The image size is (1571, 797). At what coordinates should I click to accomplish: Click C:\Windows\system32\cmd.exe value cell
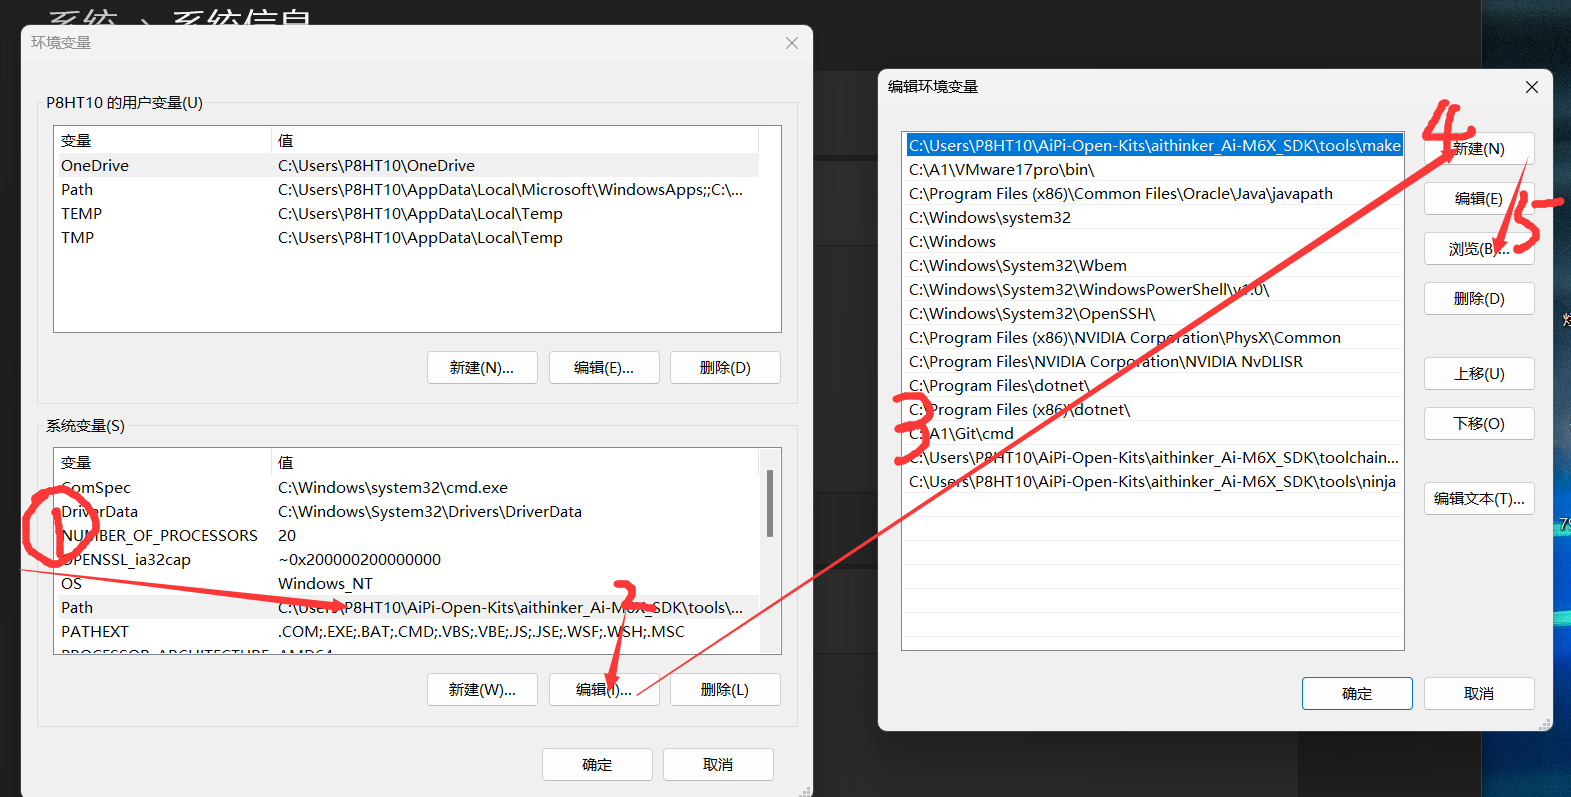393,487
